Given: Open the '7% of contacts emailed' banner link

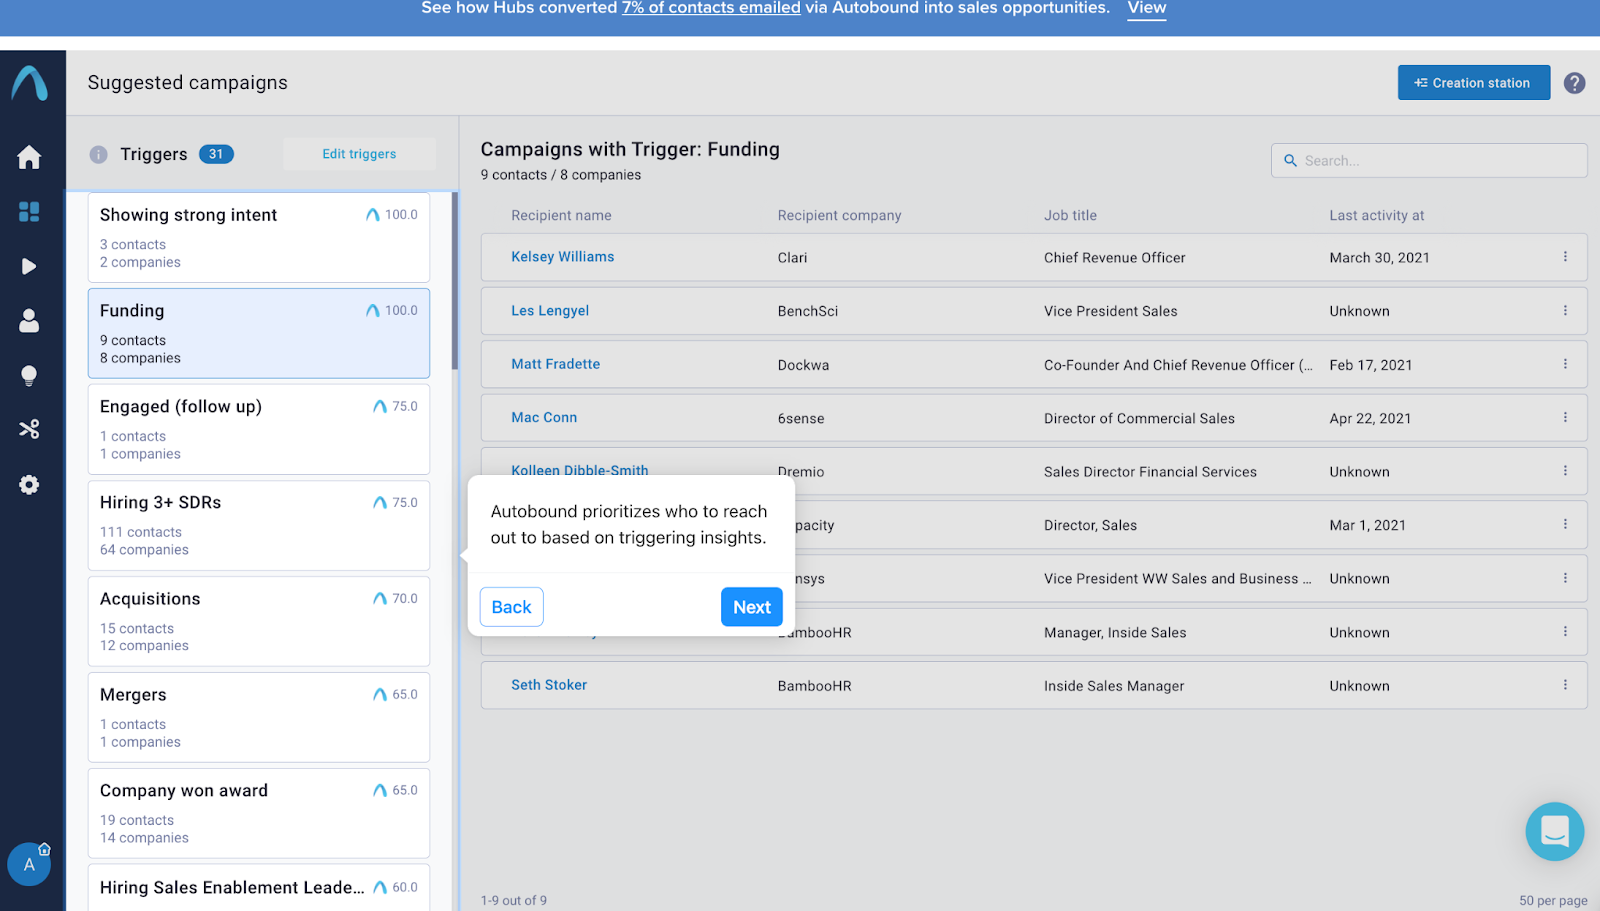Looking at the screenshot, I should [x=711, y=8].
